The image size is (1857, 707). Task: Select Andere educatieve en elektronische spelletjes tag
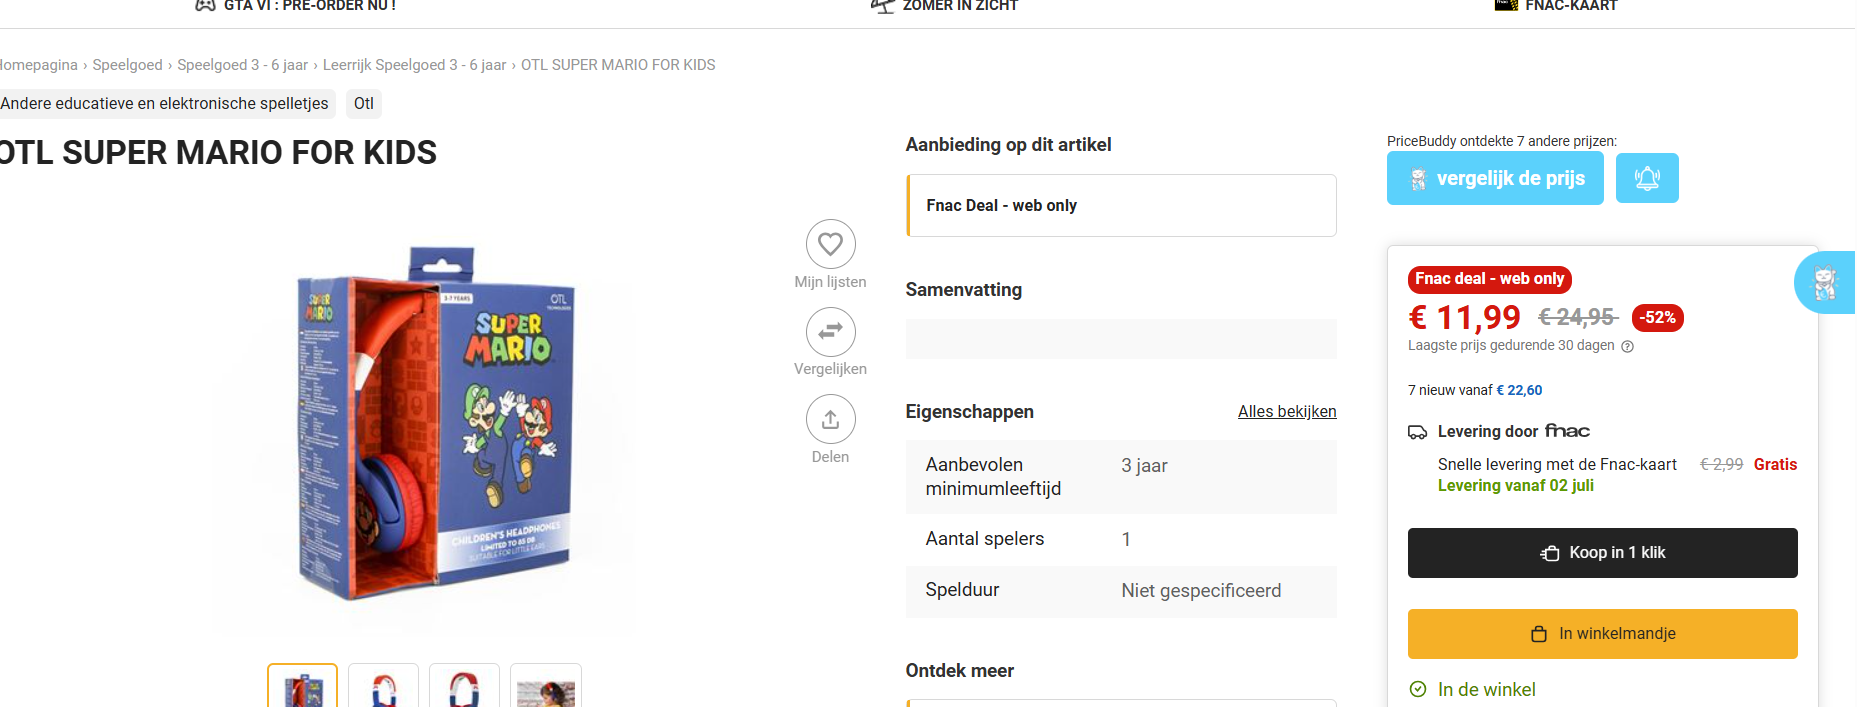point(164,104)
